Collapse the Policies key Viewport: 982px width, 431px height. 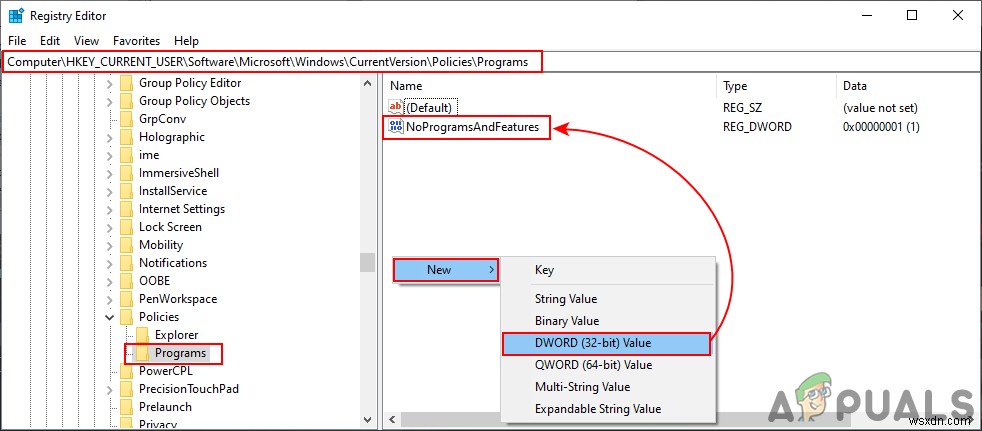coord(110,318)
